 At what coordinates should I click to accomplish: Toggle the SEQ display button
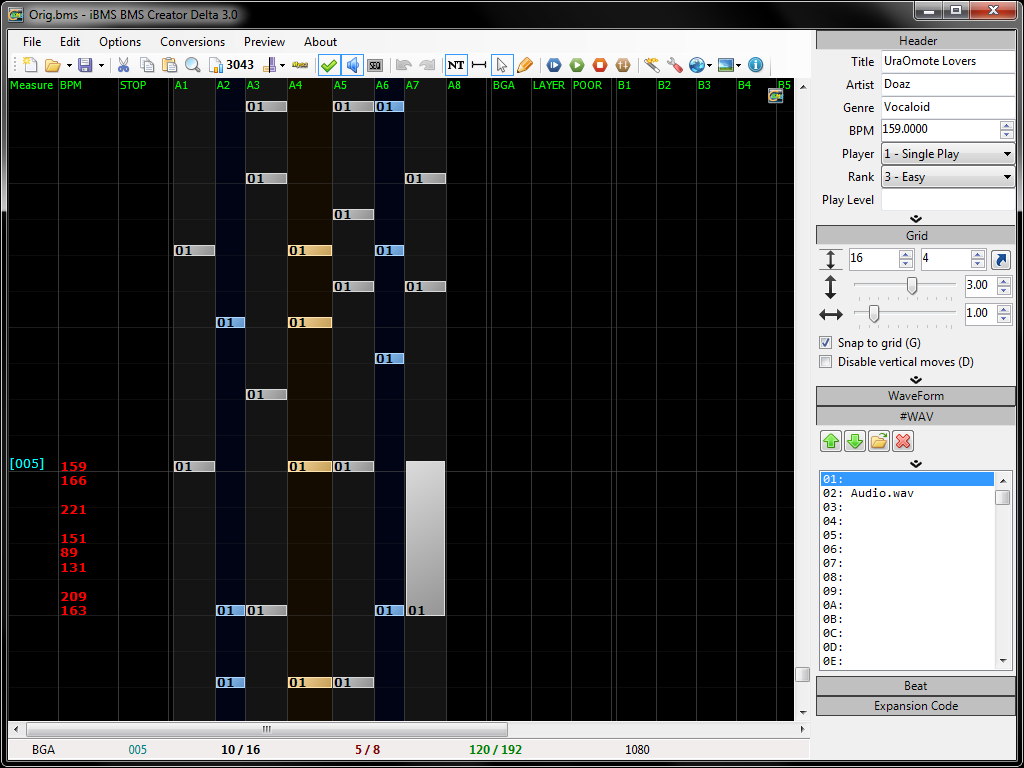point(375,65)
